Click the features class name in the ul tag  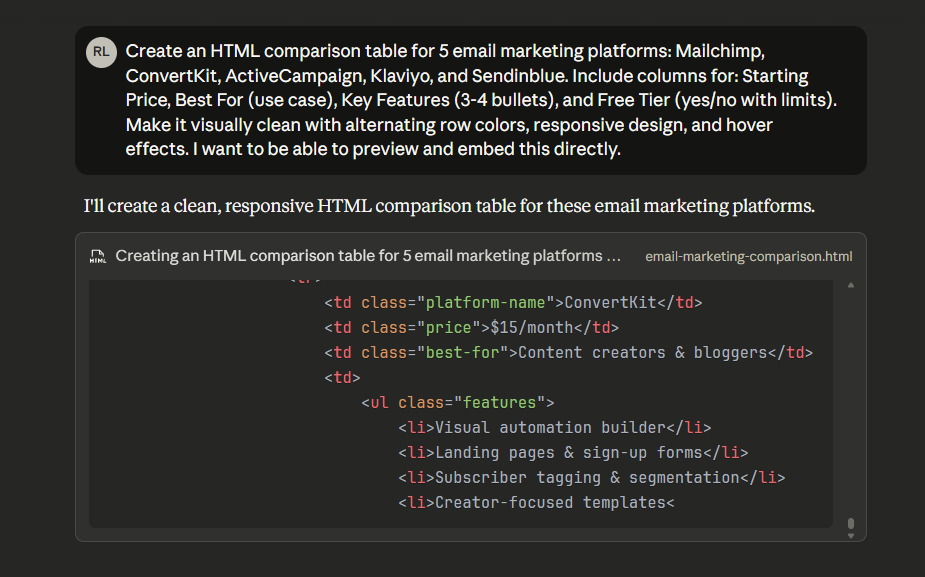pos(501,402)
